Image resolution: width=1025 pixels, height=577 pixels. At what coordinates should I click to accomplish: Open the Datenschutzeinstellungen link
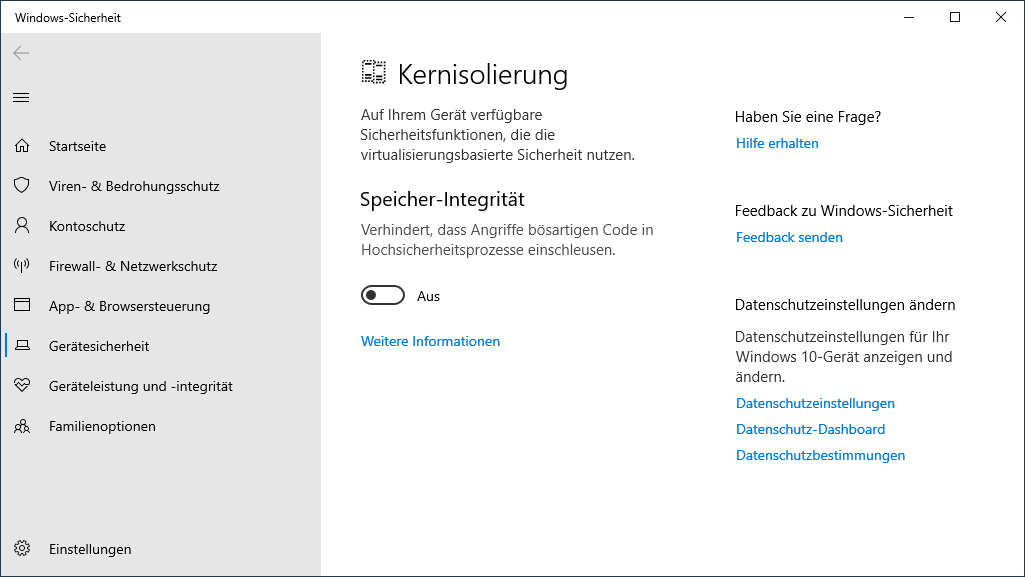click(815, 403)
